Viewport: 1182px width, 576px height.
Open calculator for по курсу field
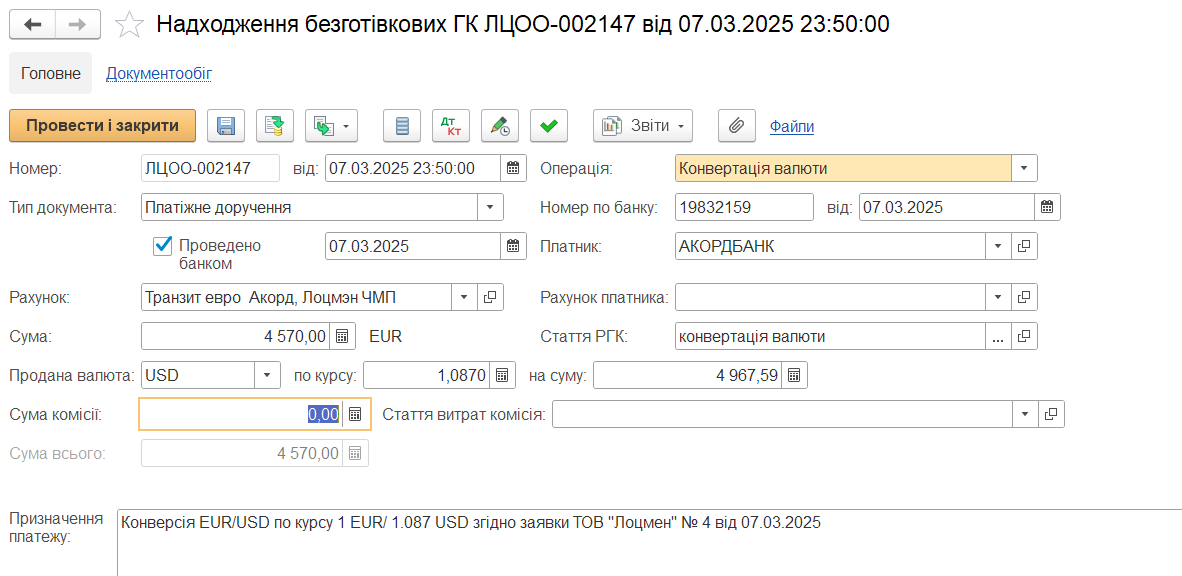tap(504, 375)
